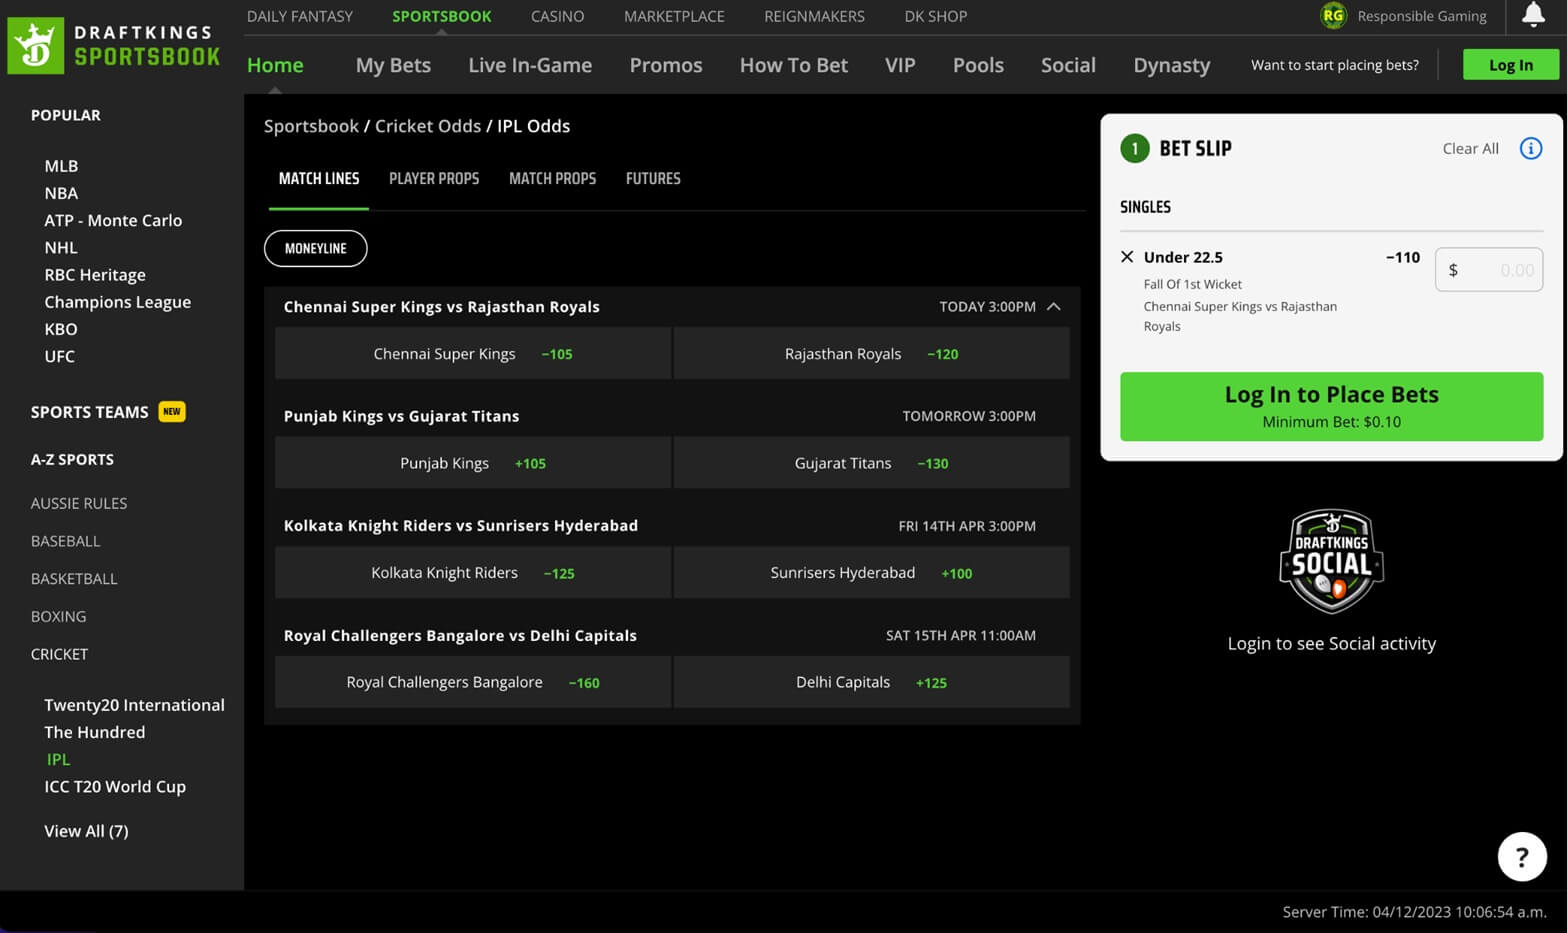Open the VIP page

900,65
